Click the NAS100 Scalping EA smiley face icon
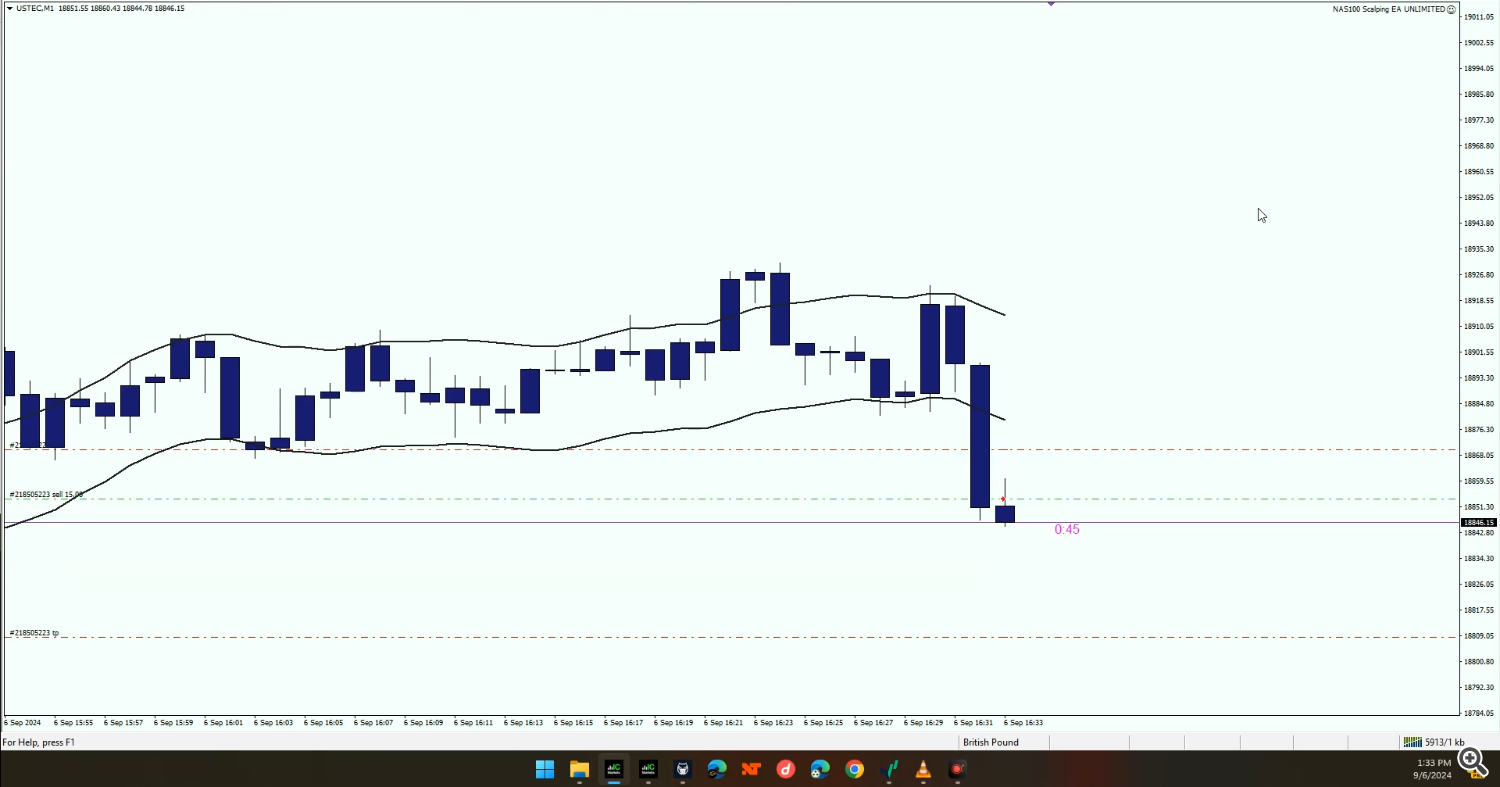1500x787 pixels. tap(1451, 9)
